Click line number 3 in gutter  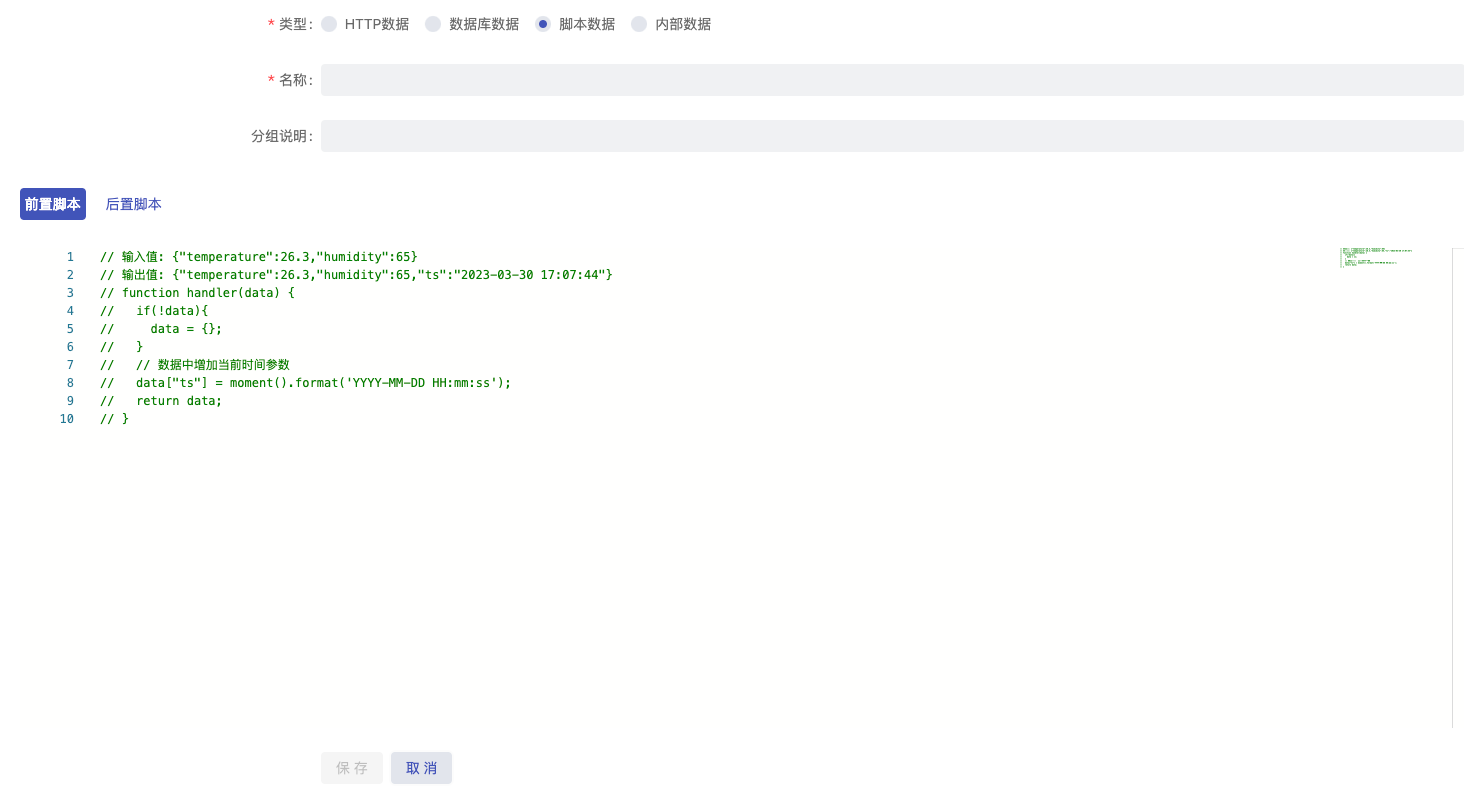[70, 293]
